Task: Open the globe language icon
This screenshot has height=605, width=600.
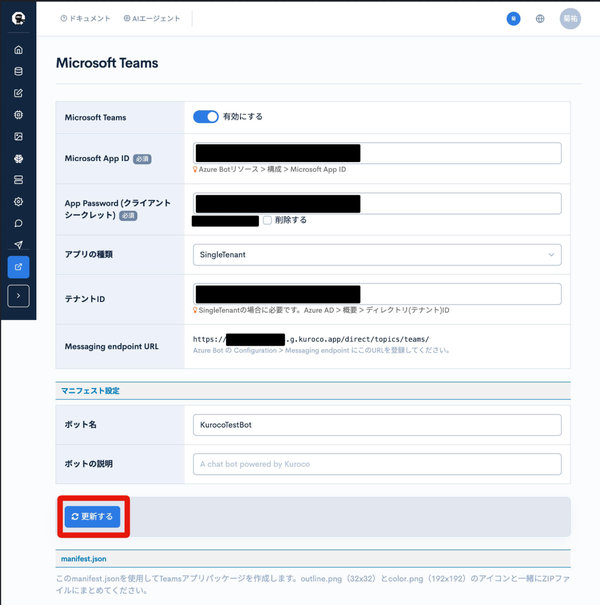Action: (540, 19)
